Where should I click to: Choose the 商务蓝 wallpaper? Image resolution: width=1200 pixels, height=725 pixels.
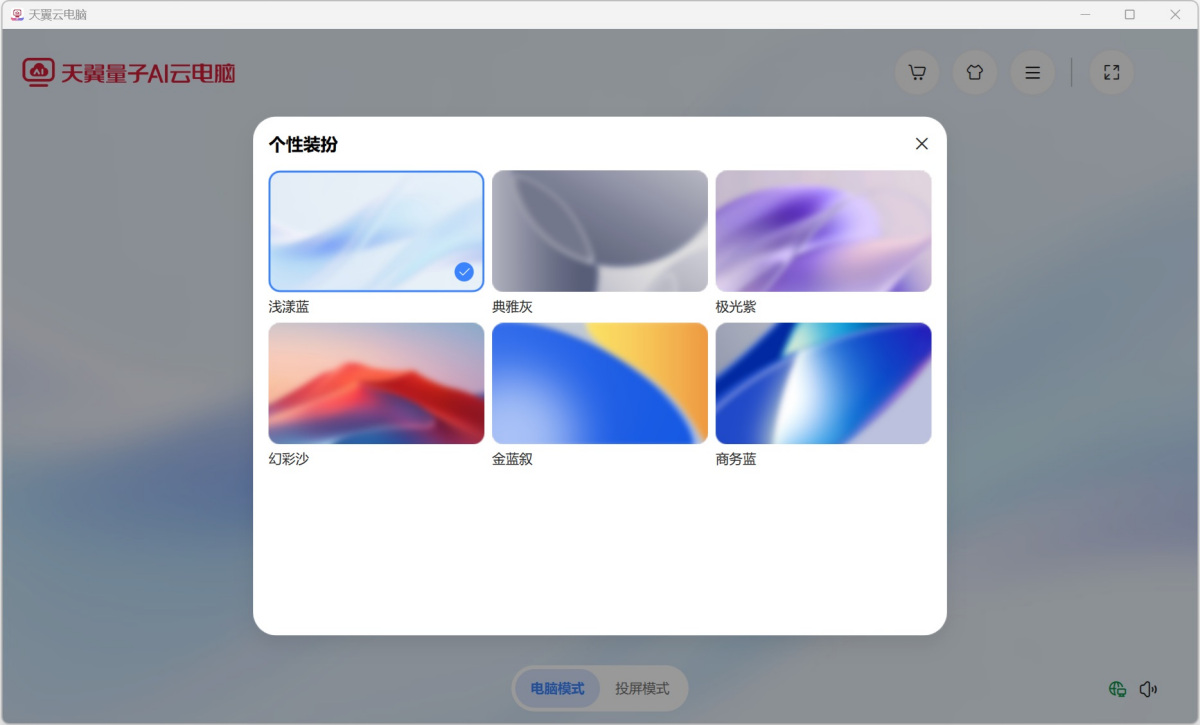point(823,383)
